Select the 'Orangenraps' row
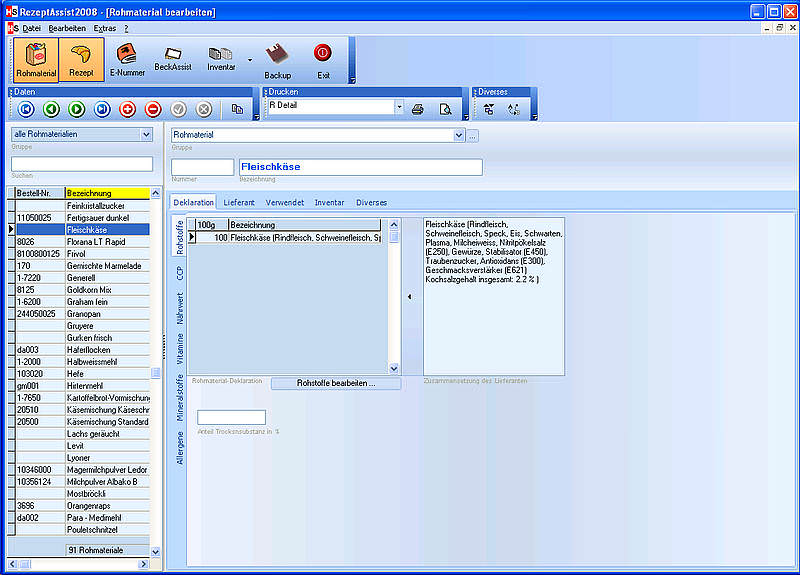This screenshot has height=575, width=800. (79, 506)
